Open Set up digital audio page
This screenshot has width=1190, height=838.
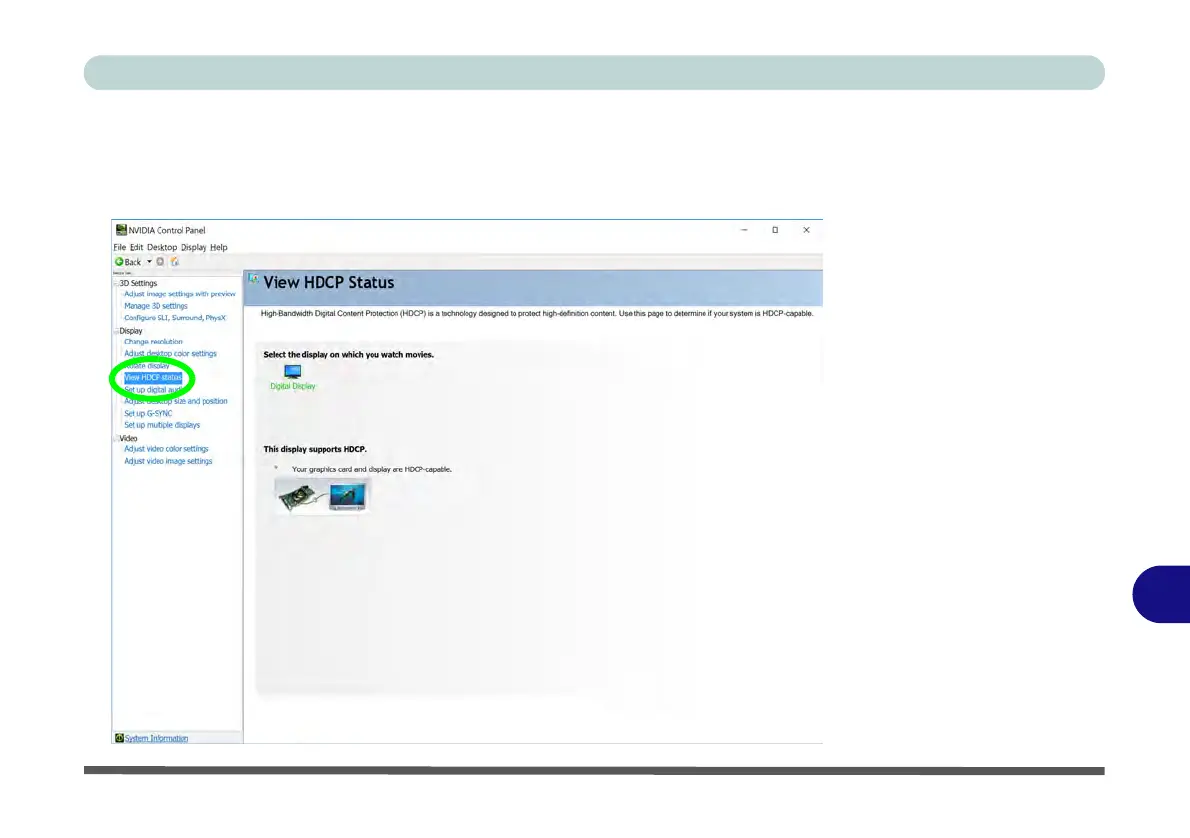click(154, 389)
